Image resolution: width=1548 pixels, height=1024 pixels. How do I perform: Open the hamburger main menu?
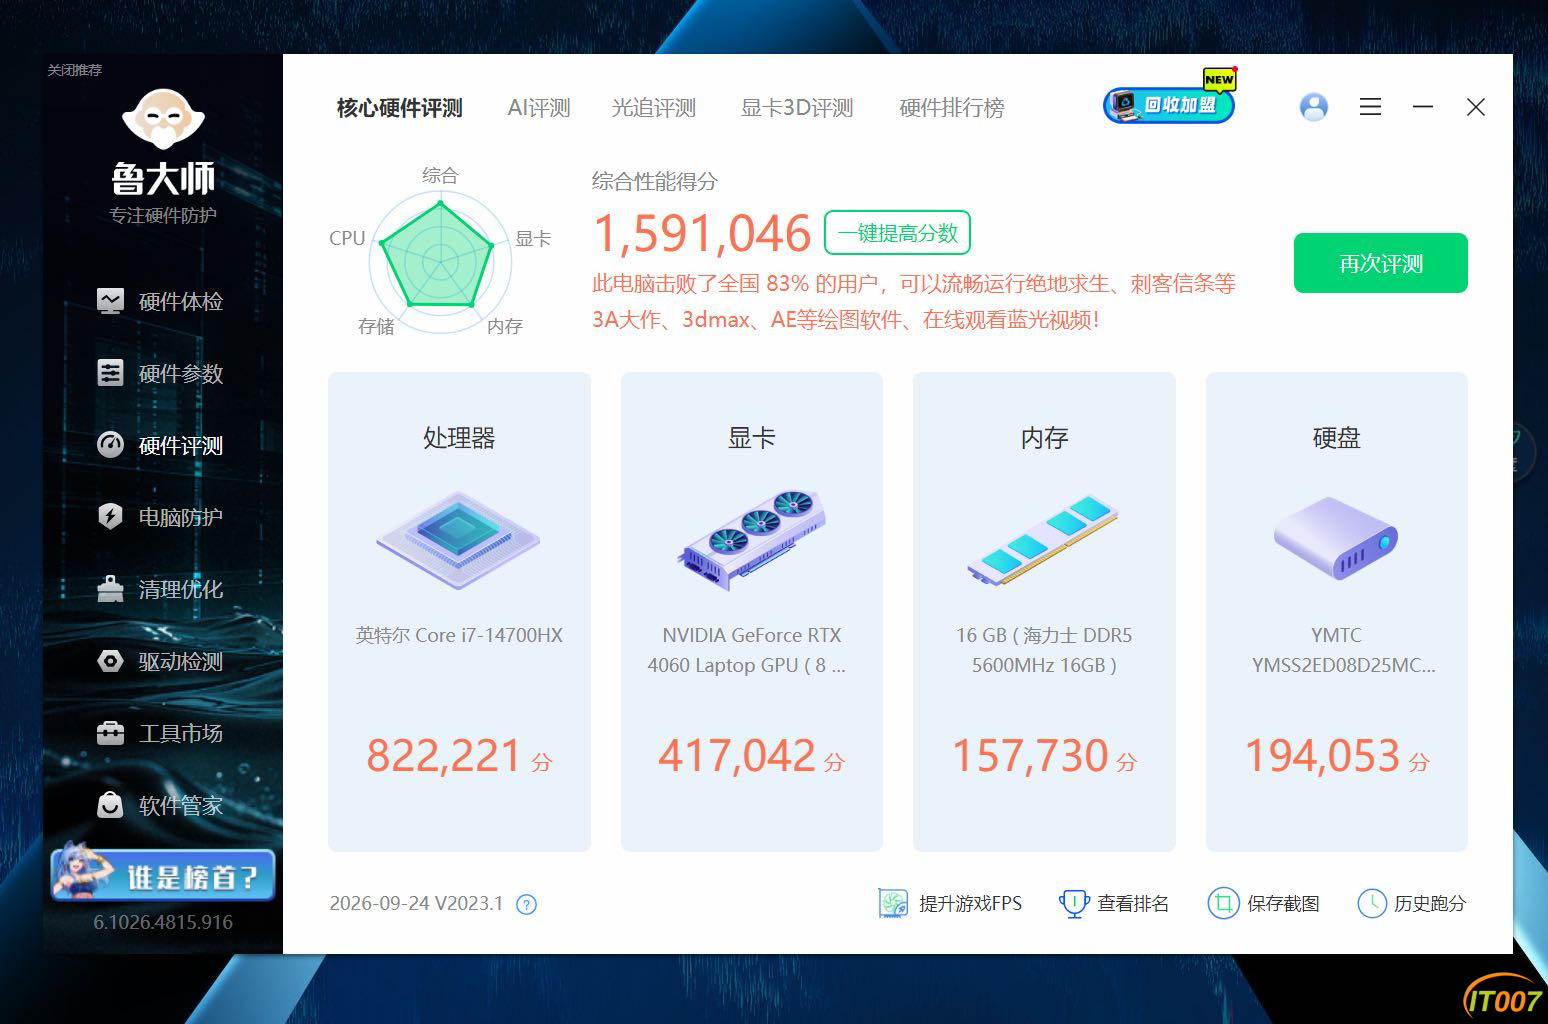click(1371, 107)
